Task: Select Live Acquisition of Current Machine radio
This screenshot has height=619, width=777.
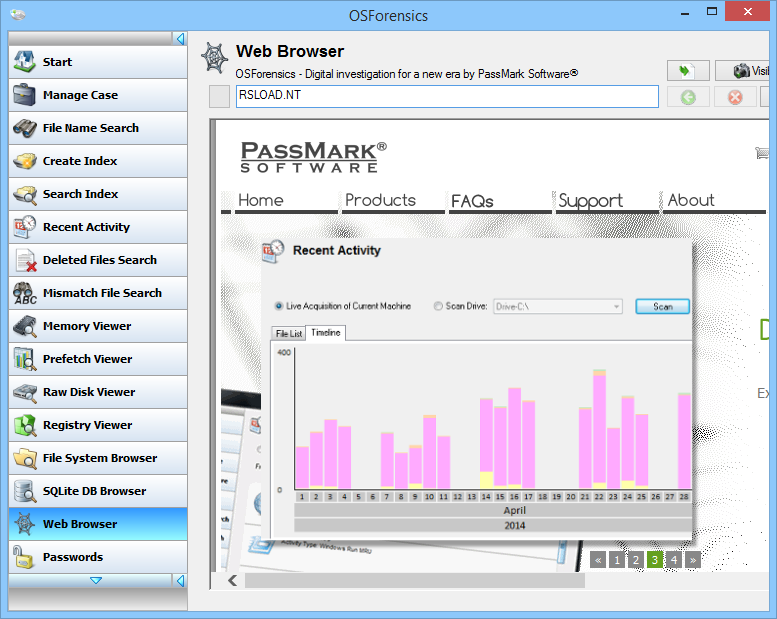Action: pos(279,306)
